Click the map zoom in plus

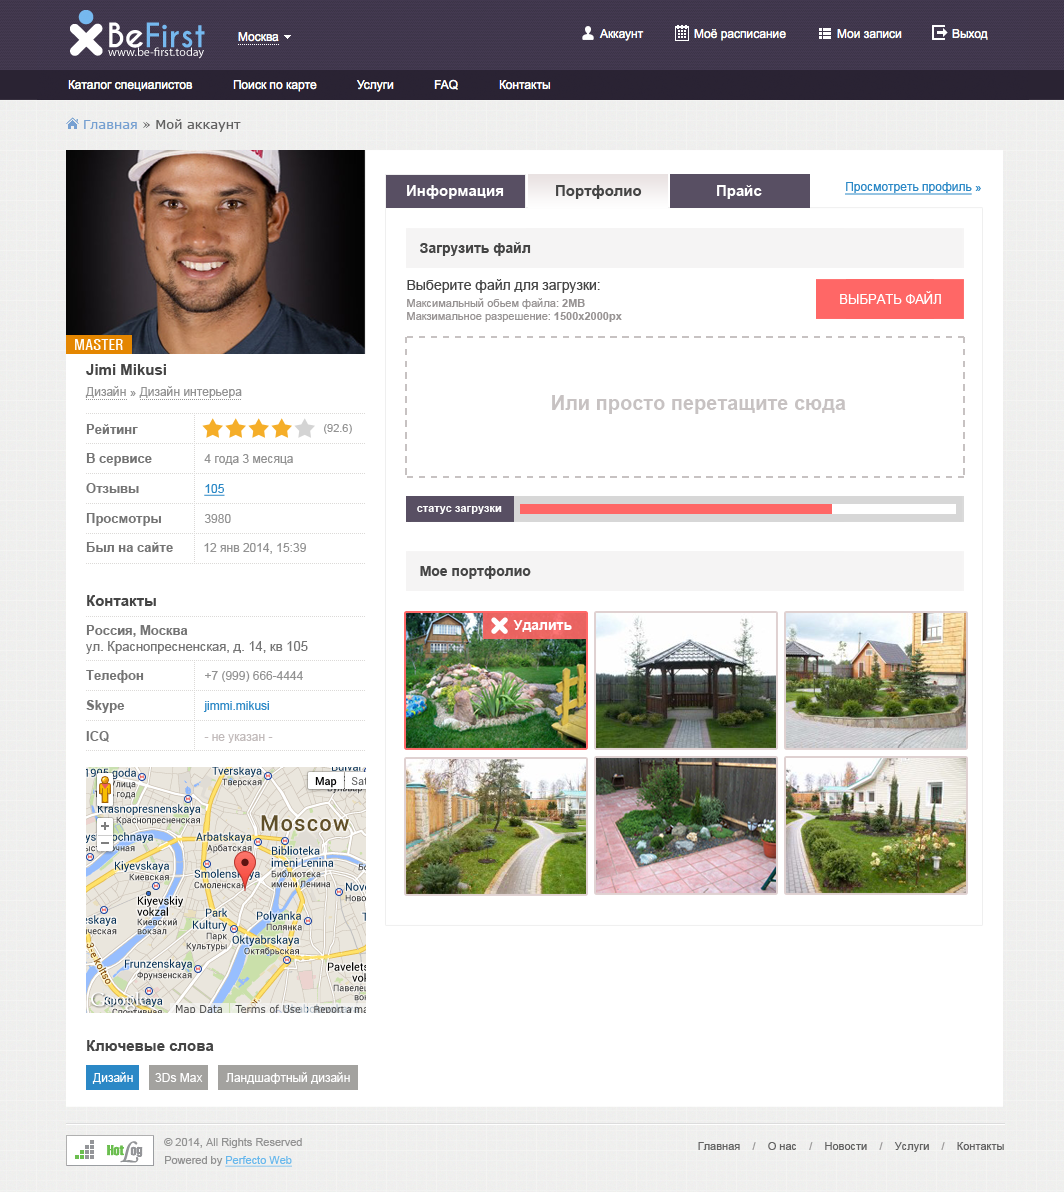coord(105,826)
